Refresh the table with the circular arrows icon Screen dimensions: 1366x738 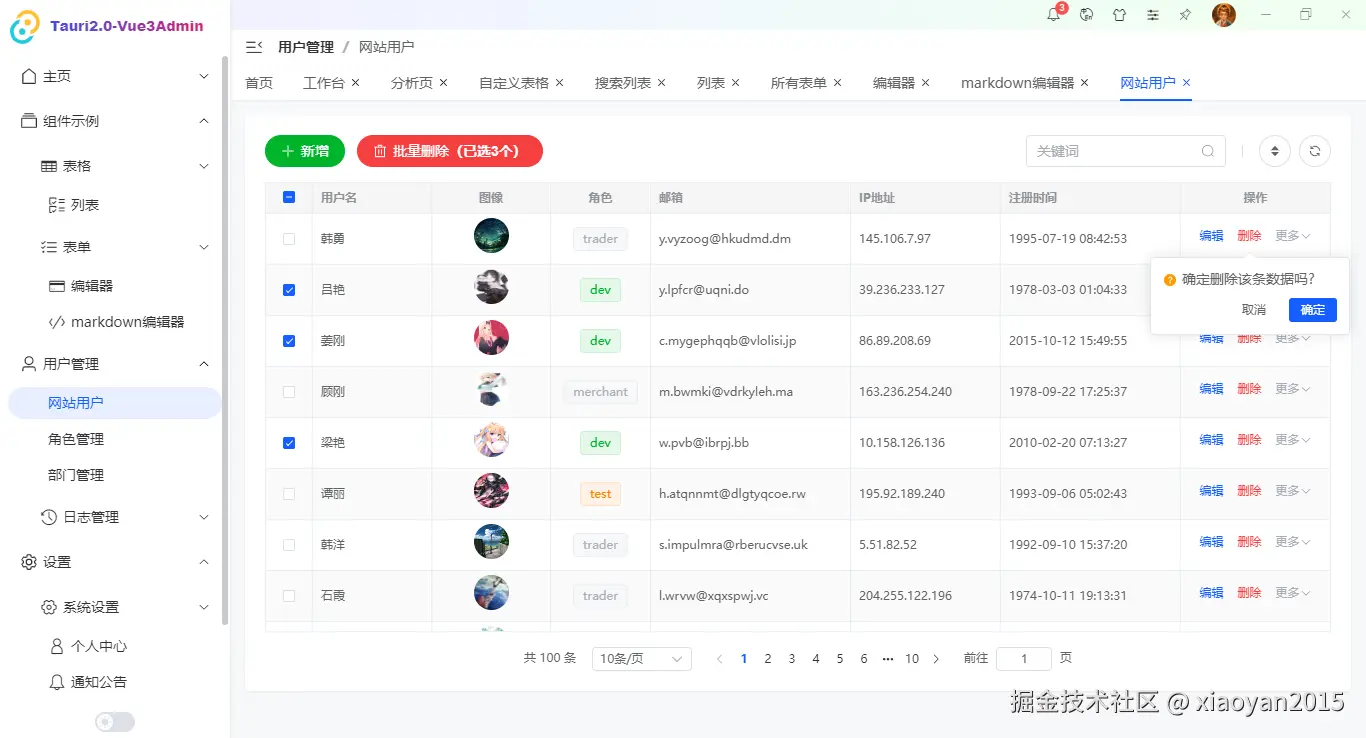click(1315, 150)
